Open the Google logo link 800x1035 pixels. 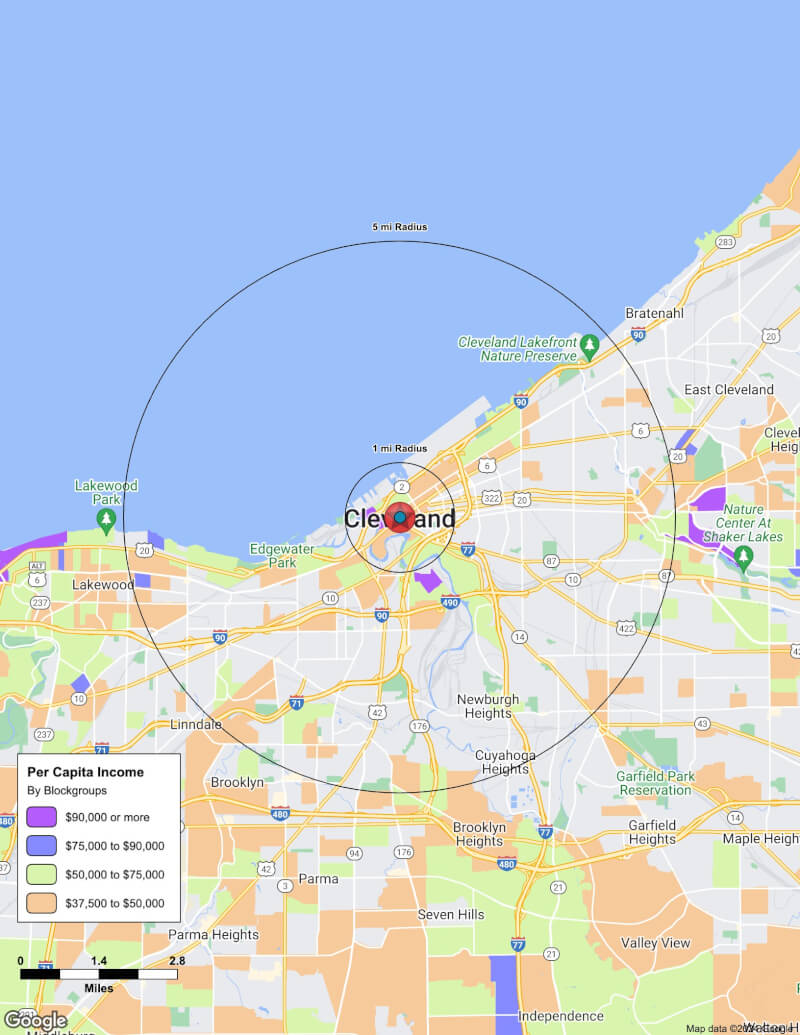tap(35, 1020)
